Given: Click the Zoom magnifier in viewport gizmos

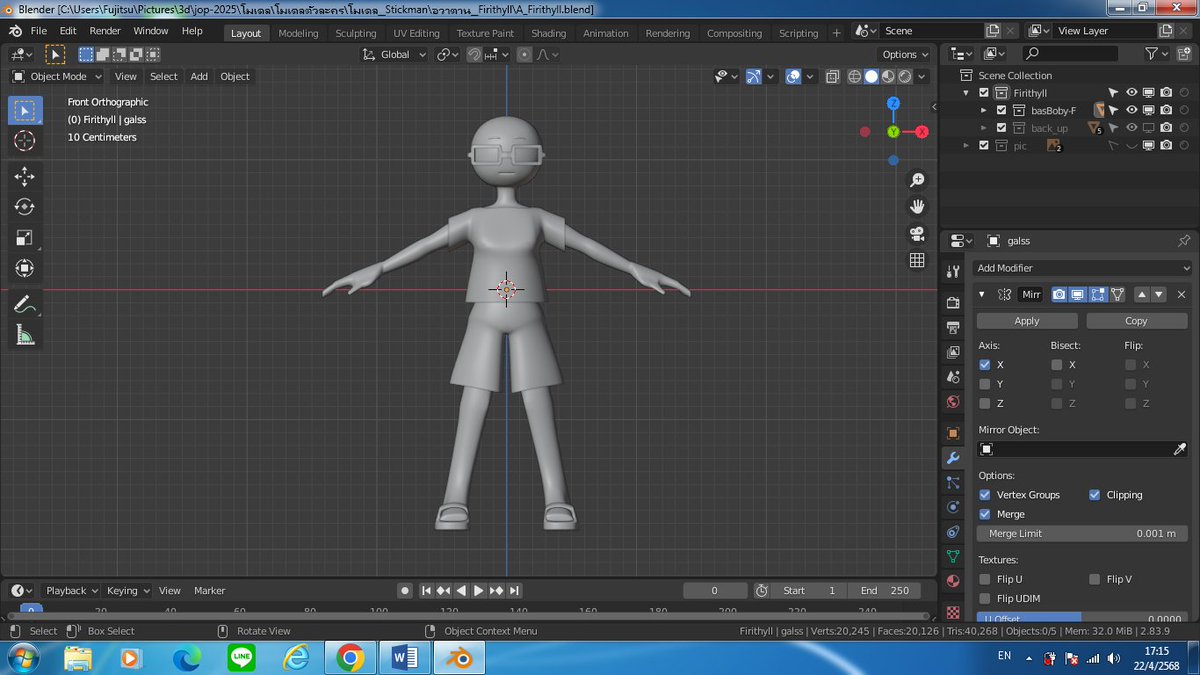Looking at the screenshot, I should pos(917,180).
